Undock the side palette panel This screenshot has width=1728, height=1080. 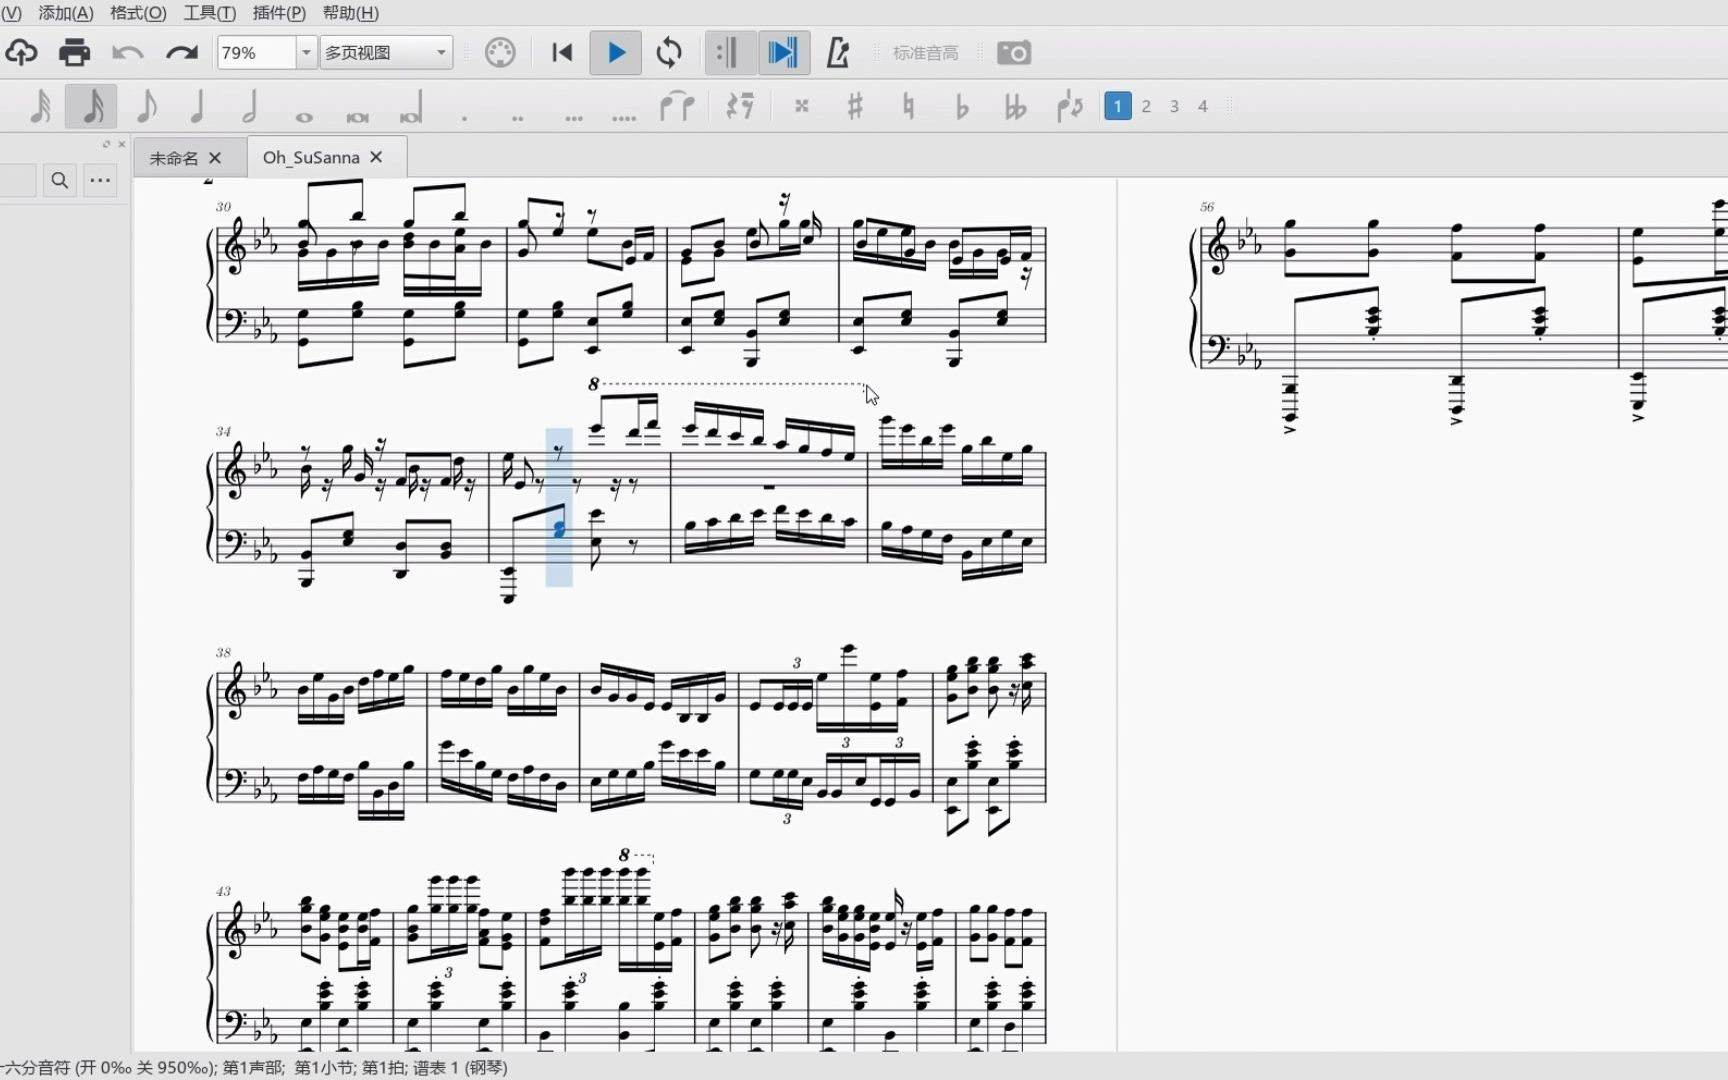coord(106,144)
